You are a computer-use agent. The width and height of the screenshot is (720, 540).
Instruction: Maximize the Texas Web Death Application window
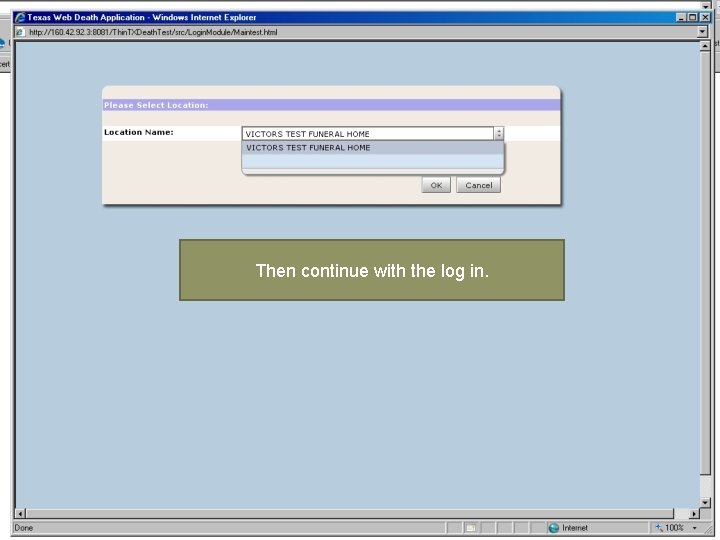tap(692, 17)
